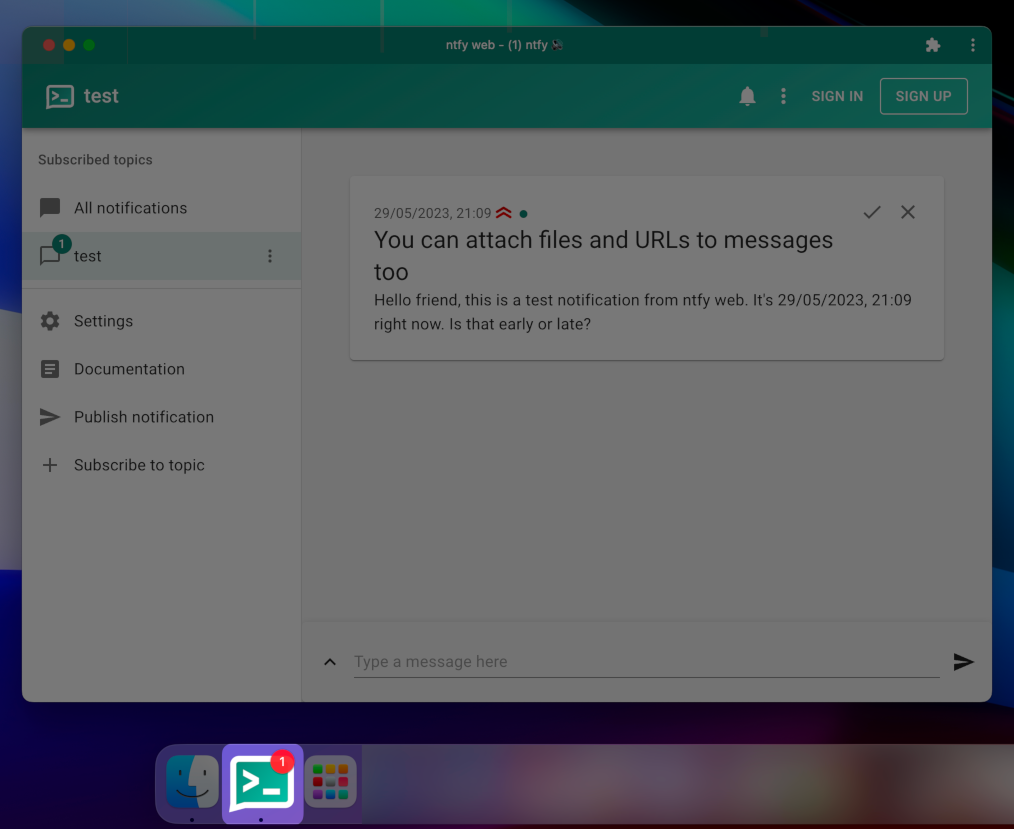Open the test topic options menu

pyautogui.click(x=270, y=256)
